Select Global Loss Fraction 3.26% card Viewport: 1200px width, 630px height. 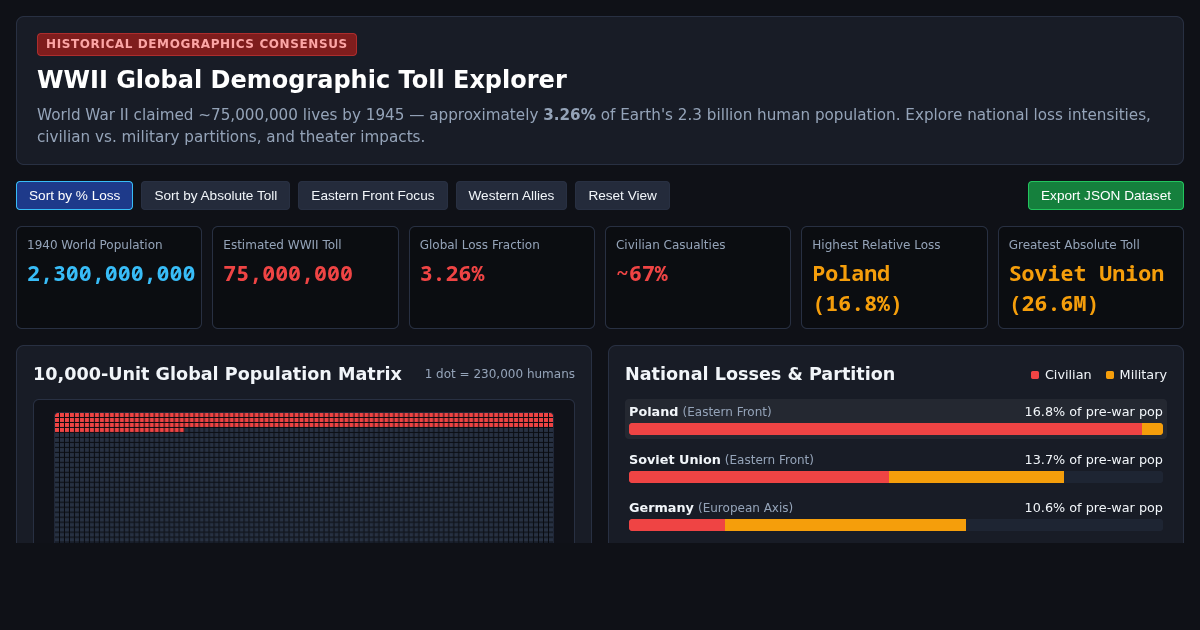tap(502, 278)
